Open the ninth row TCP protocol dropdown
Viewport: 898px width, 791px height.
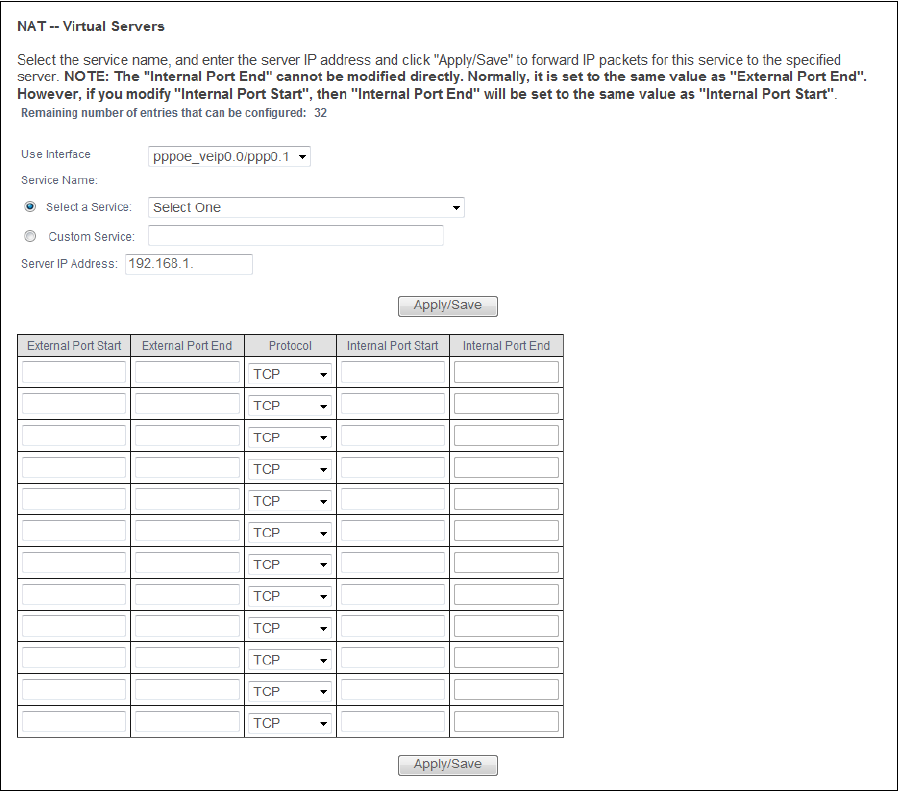[x=290, y=628]
